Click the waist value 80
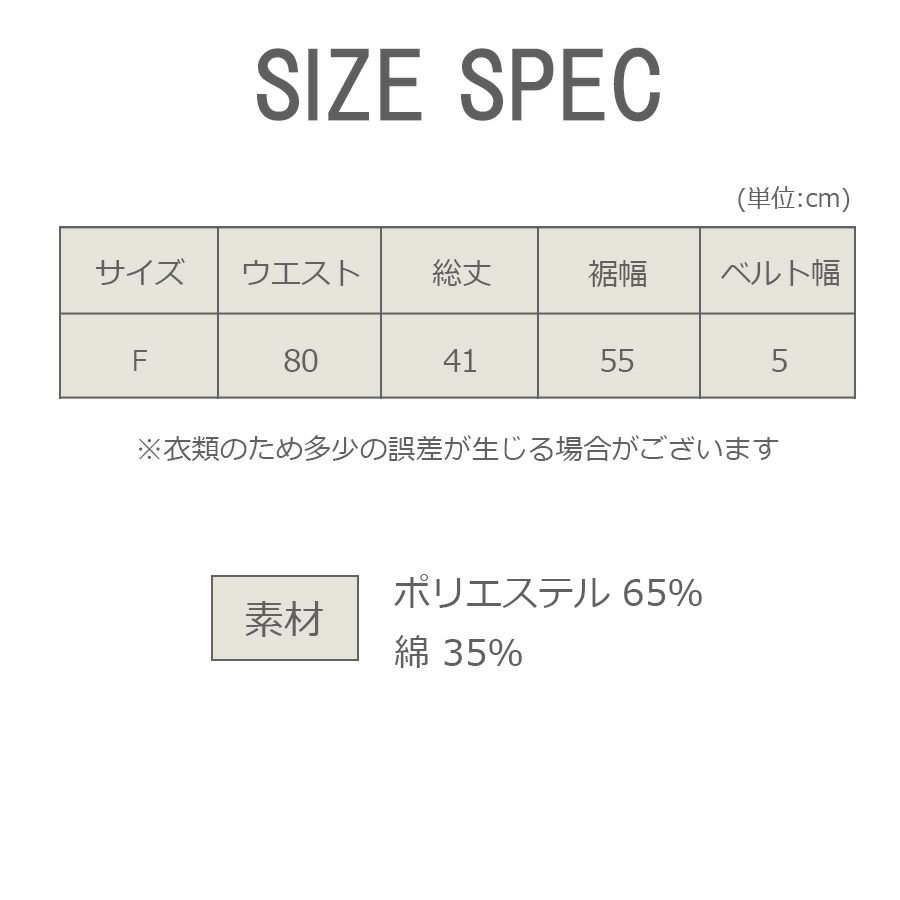 point(300,360)
